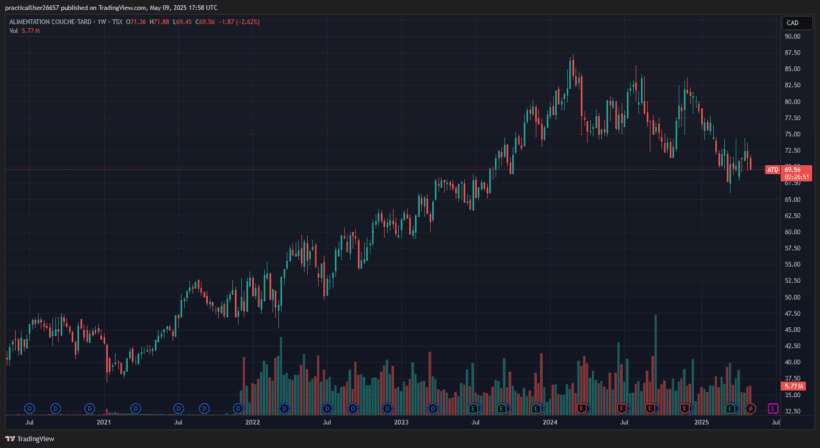The image size is (820, 448).
Task: Click the red lightning marker near timeline end
Action: click(751, 408)
